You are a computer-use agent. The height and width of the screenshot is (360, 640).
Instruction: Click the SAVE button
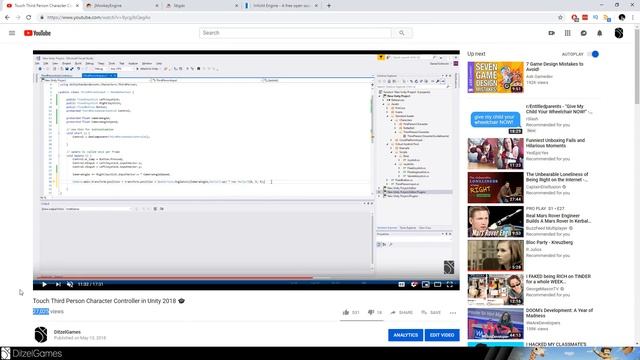click(431, 313)
